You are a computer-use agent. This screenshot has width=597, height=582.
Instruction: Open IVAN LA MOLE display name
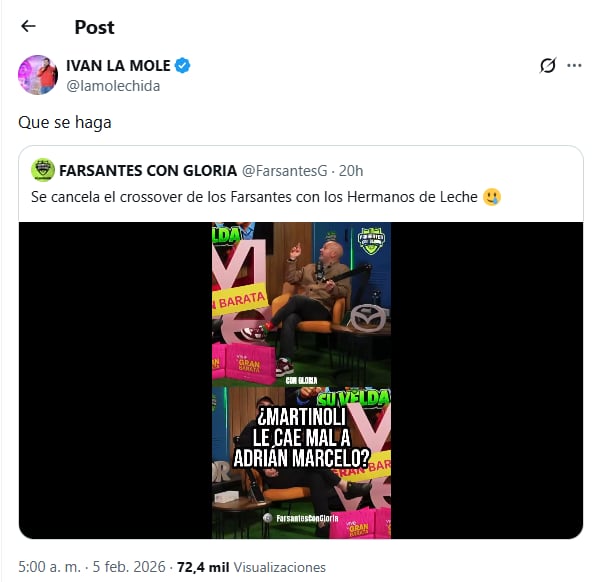(118, 65)
